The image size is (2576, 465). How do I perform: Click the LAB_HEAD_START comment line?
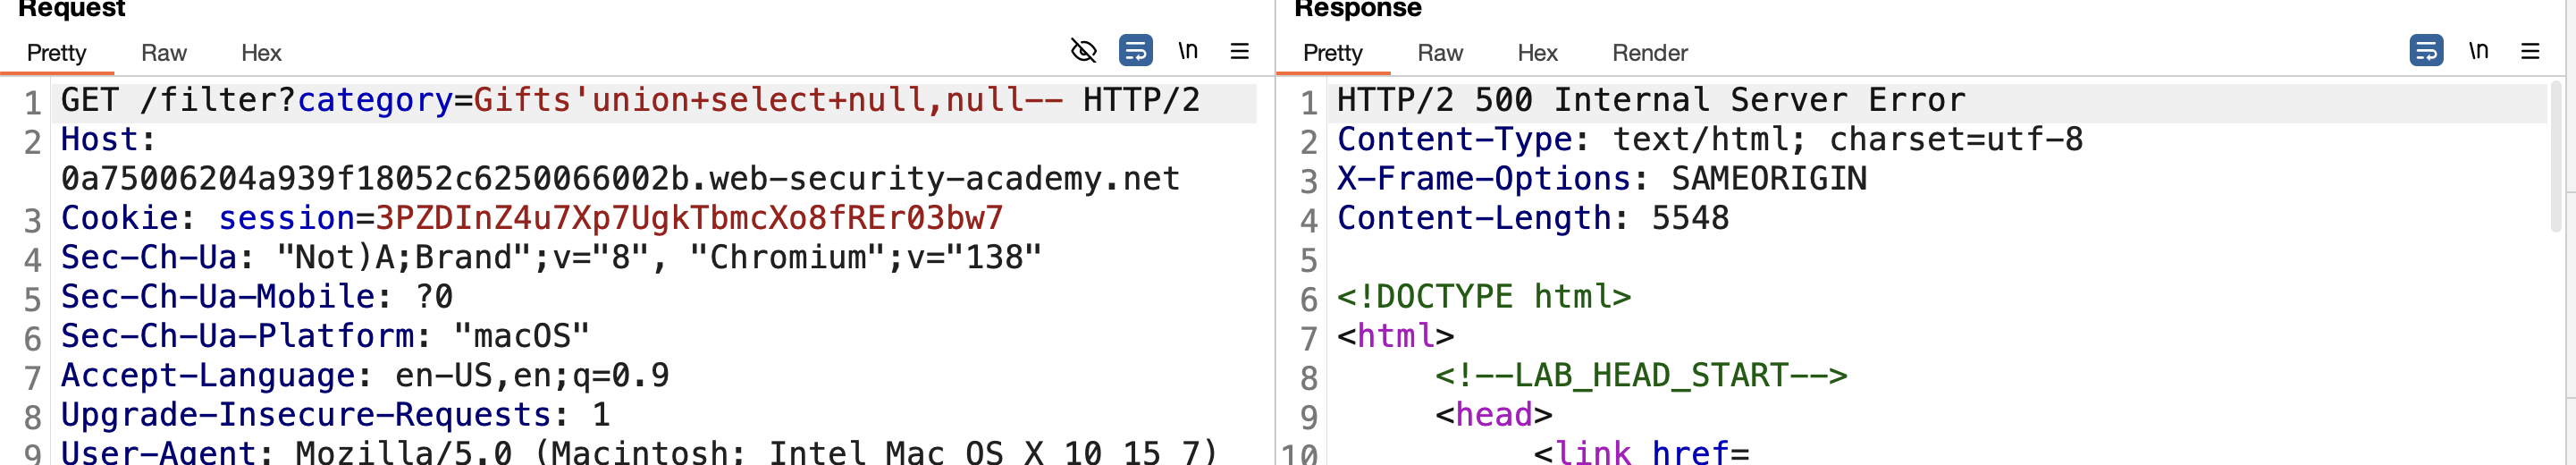1641,375
